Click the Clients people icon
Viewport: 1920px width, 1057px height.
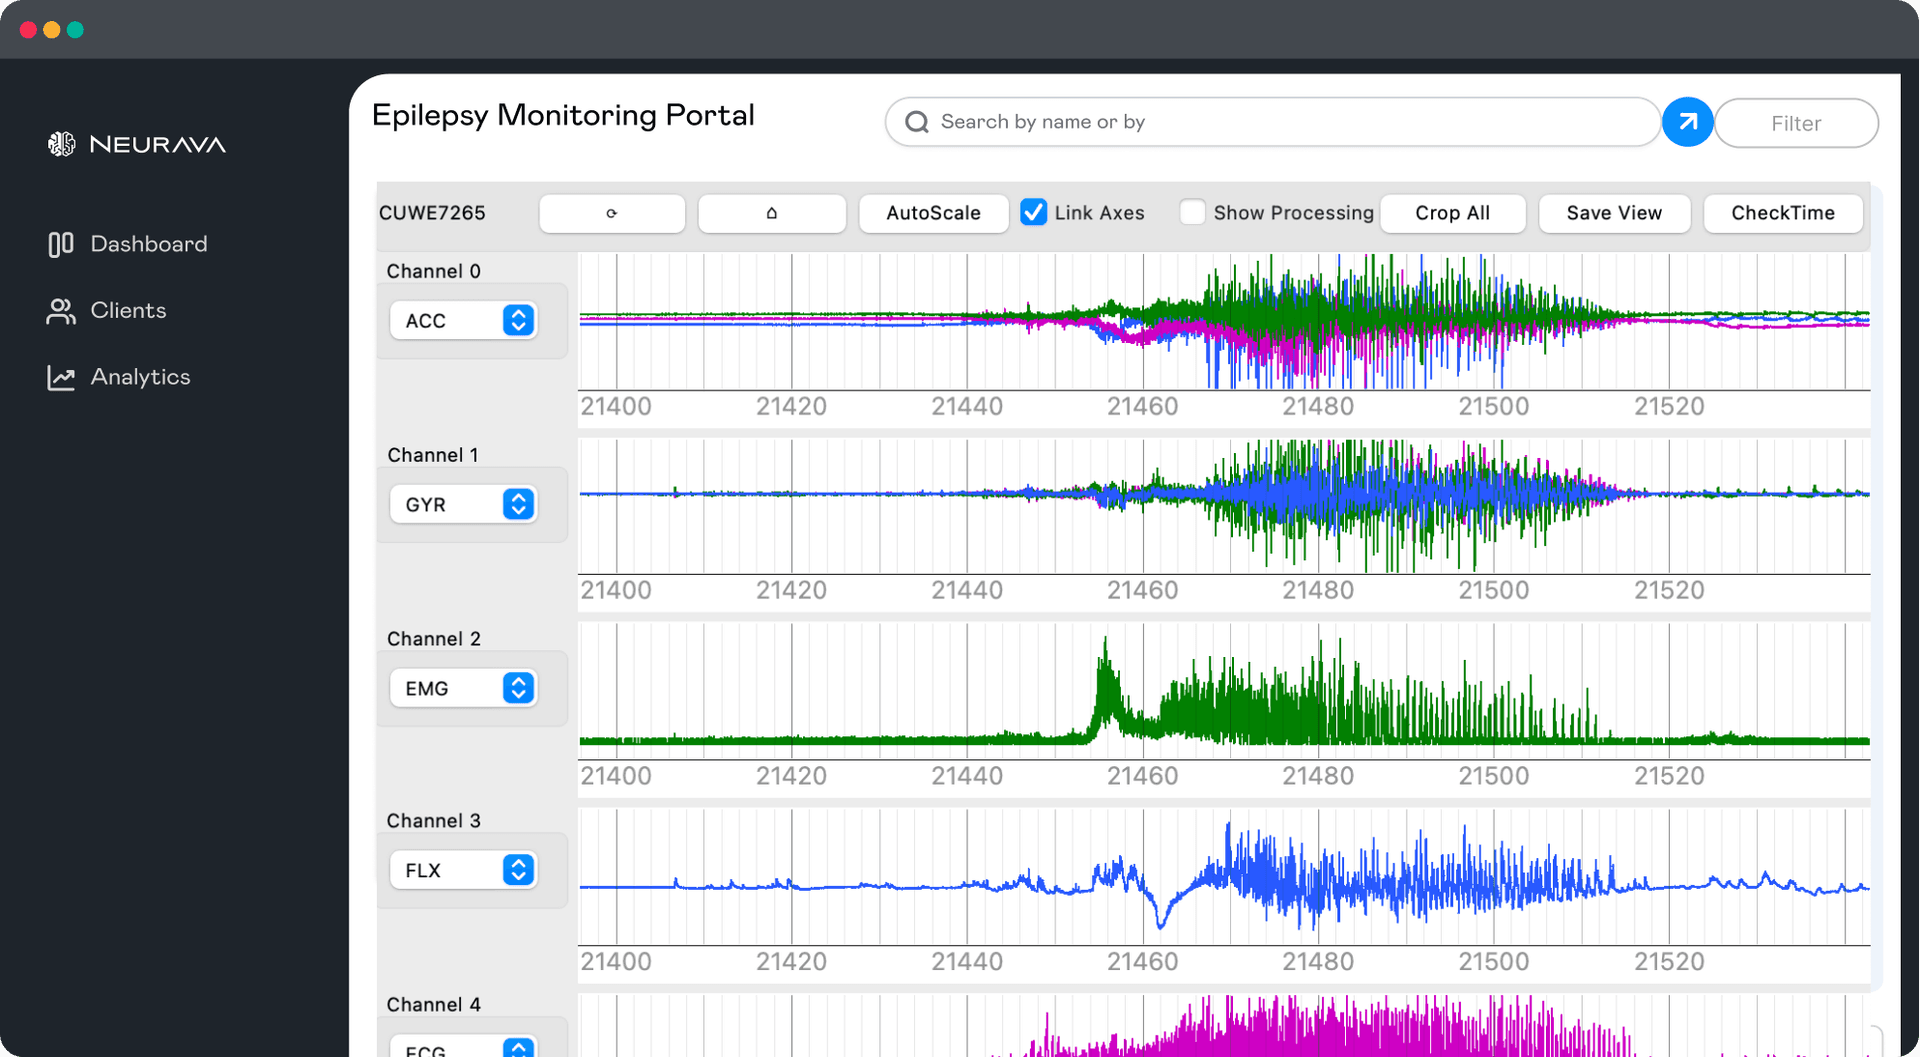(60, 311)
